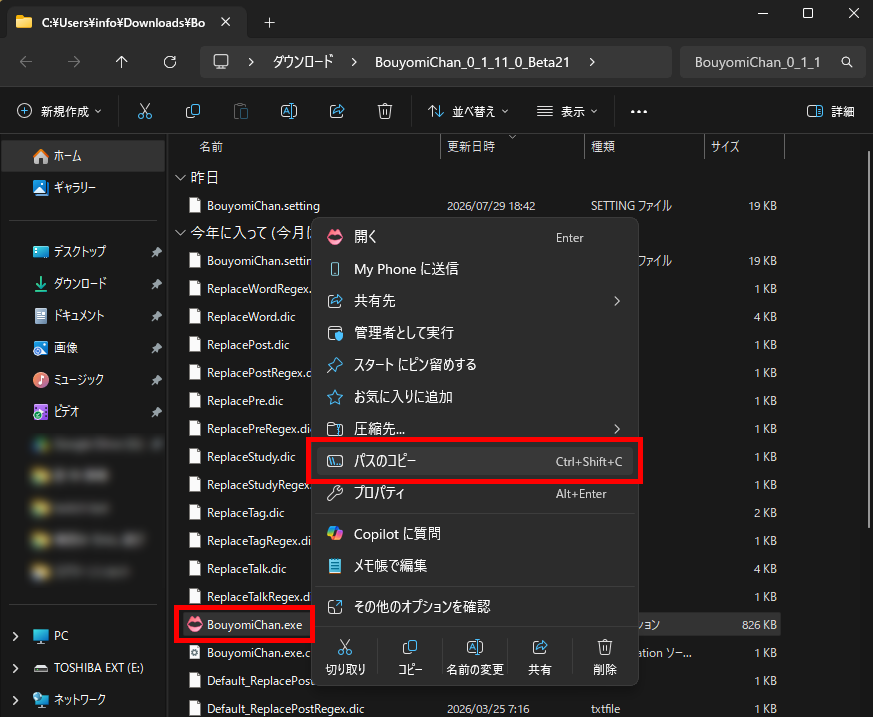Choose Copilot に質問
Screen dimensions: 873x717
[x=474, y=534]
